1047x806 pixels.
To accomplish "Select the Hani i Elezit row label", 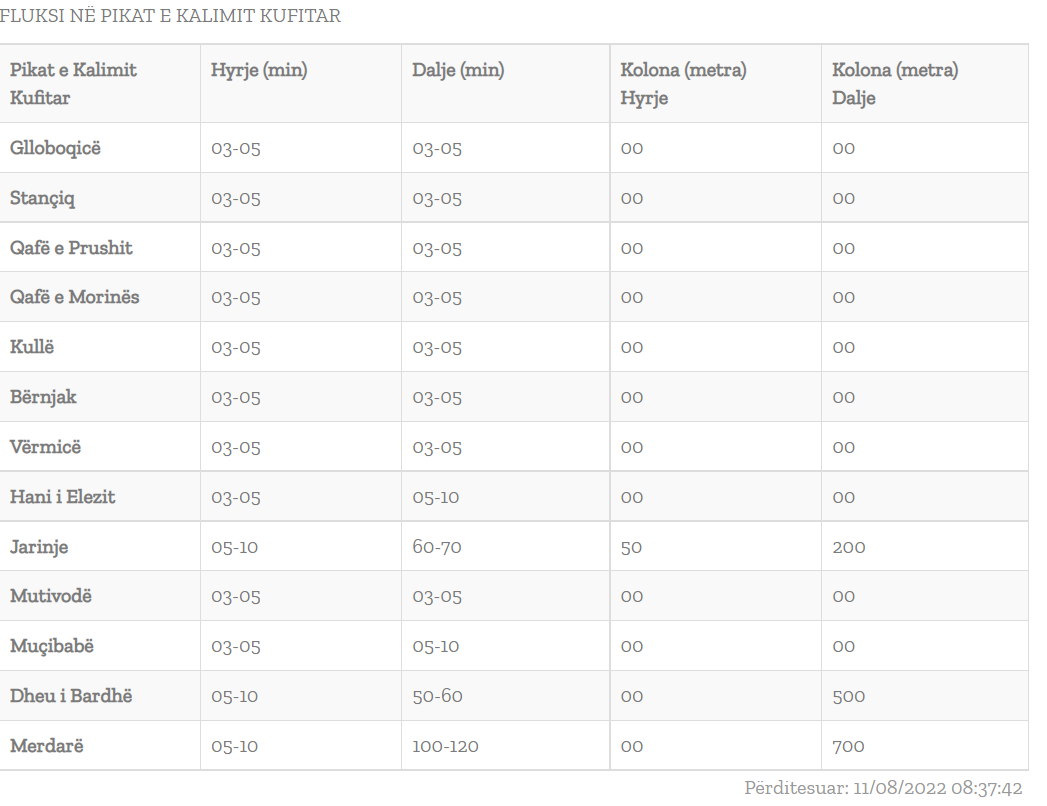I will coord(63,497).
